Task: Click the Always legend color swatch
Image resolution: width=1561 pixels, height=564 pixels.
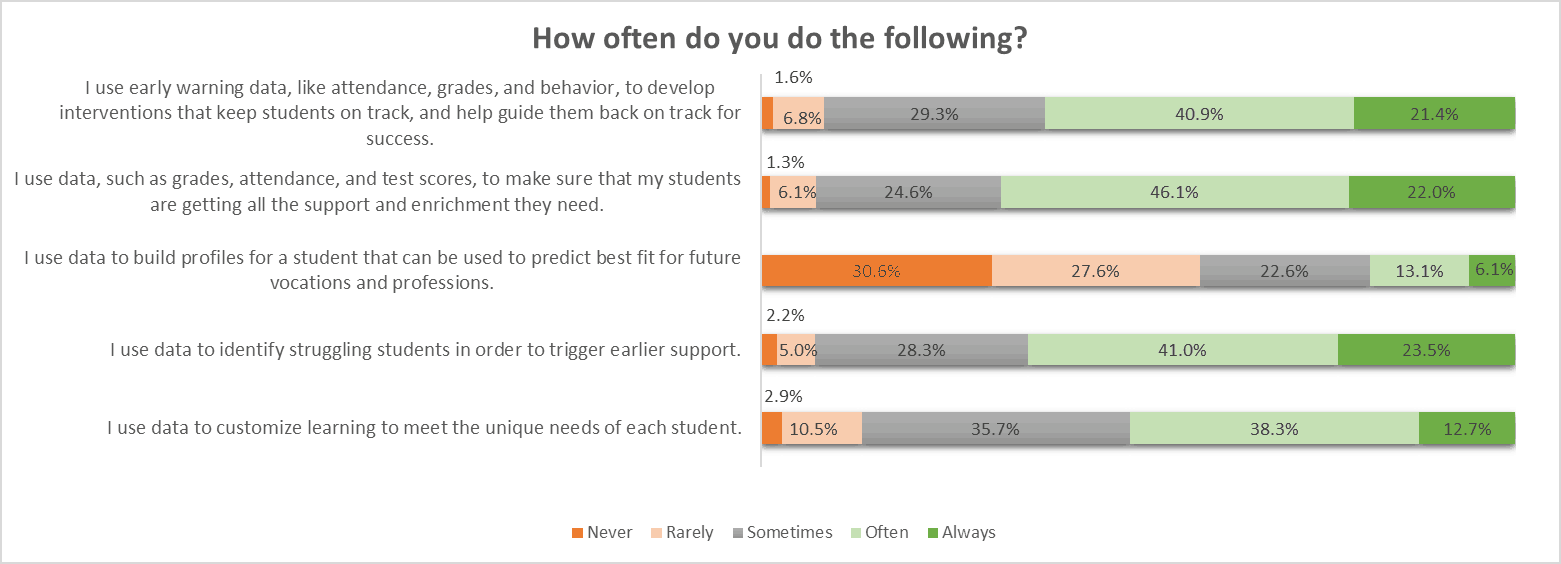Action: 934,533
